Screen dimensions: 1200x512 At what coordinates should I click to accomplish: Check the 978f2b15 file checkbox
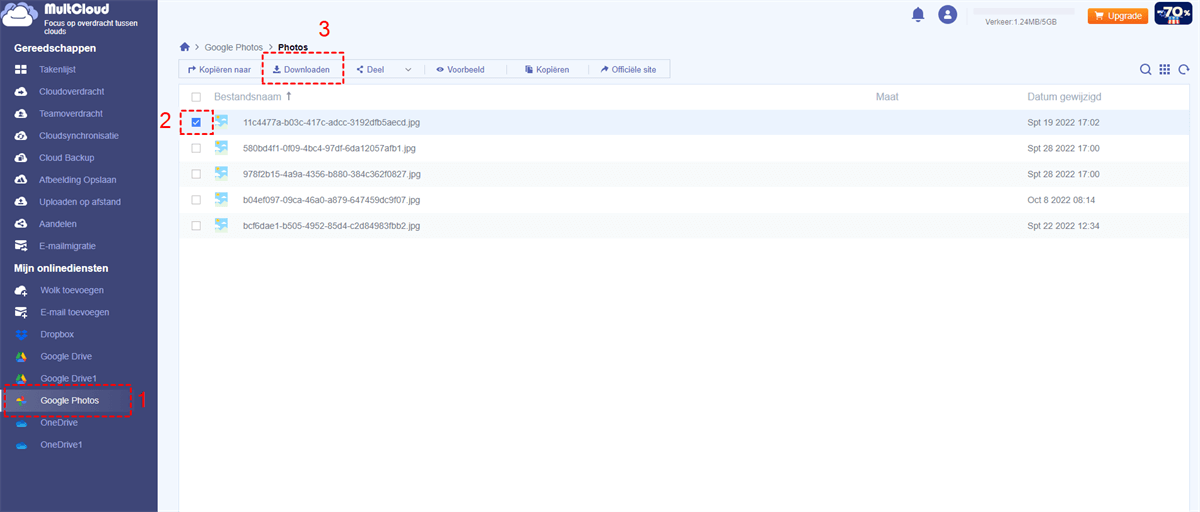click(x=196, y=174)
